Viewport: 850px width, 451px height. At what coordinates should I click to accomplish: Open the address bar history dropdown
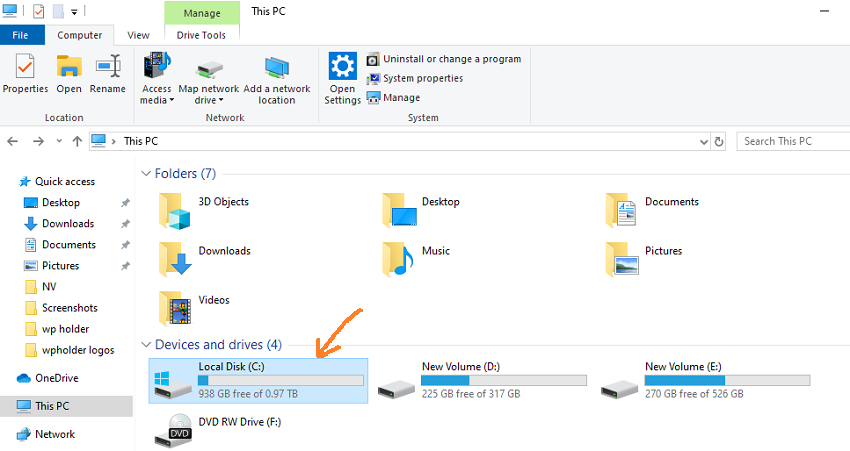(704, 141)
